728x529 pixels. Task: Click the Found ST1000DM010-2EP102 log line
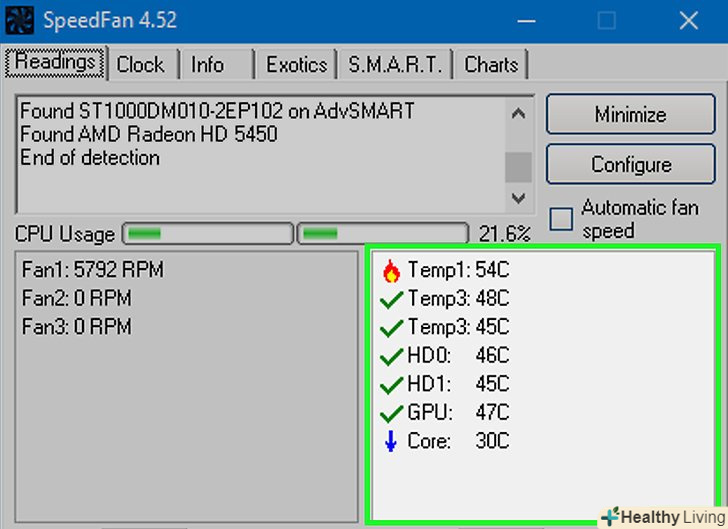217,111
